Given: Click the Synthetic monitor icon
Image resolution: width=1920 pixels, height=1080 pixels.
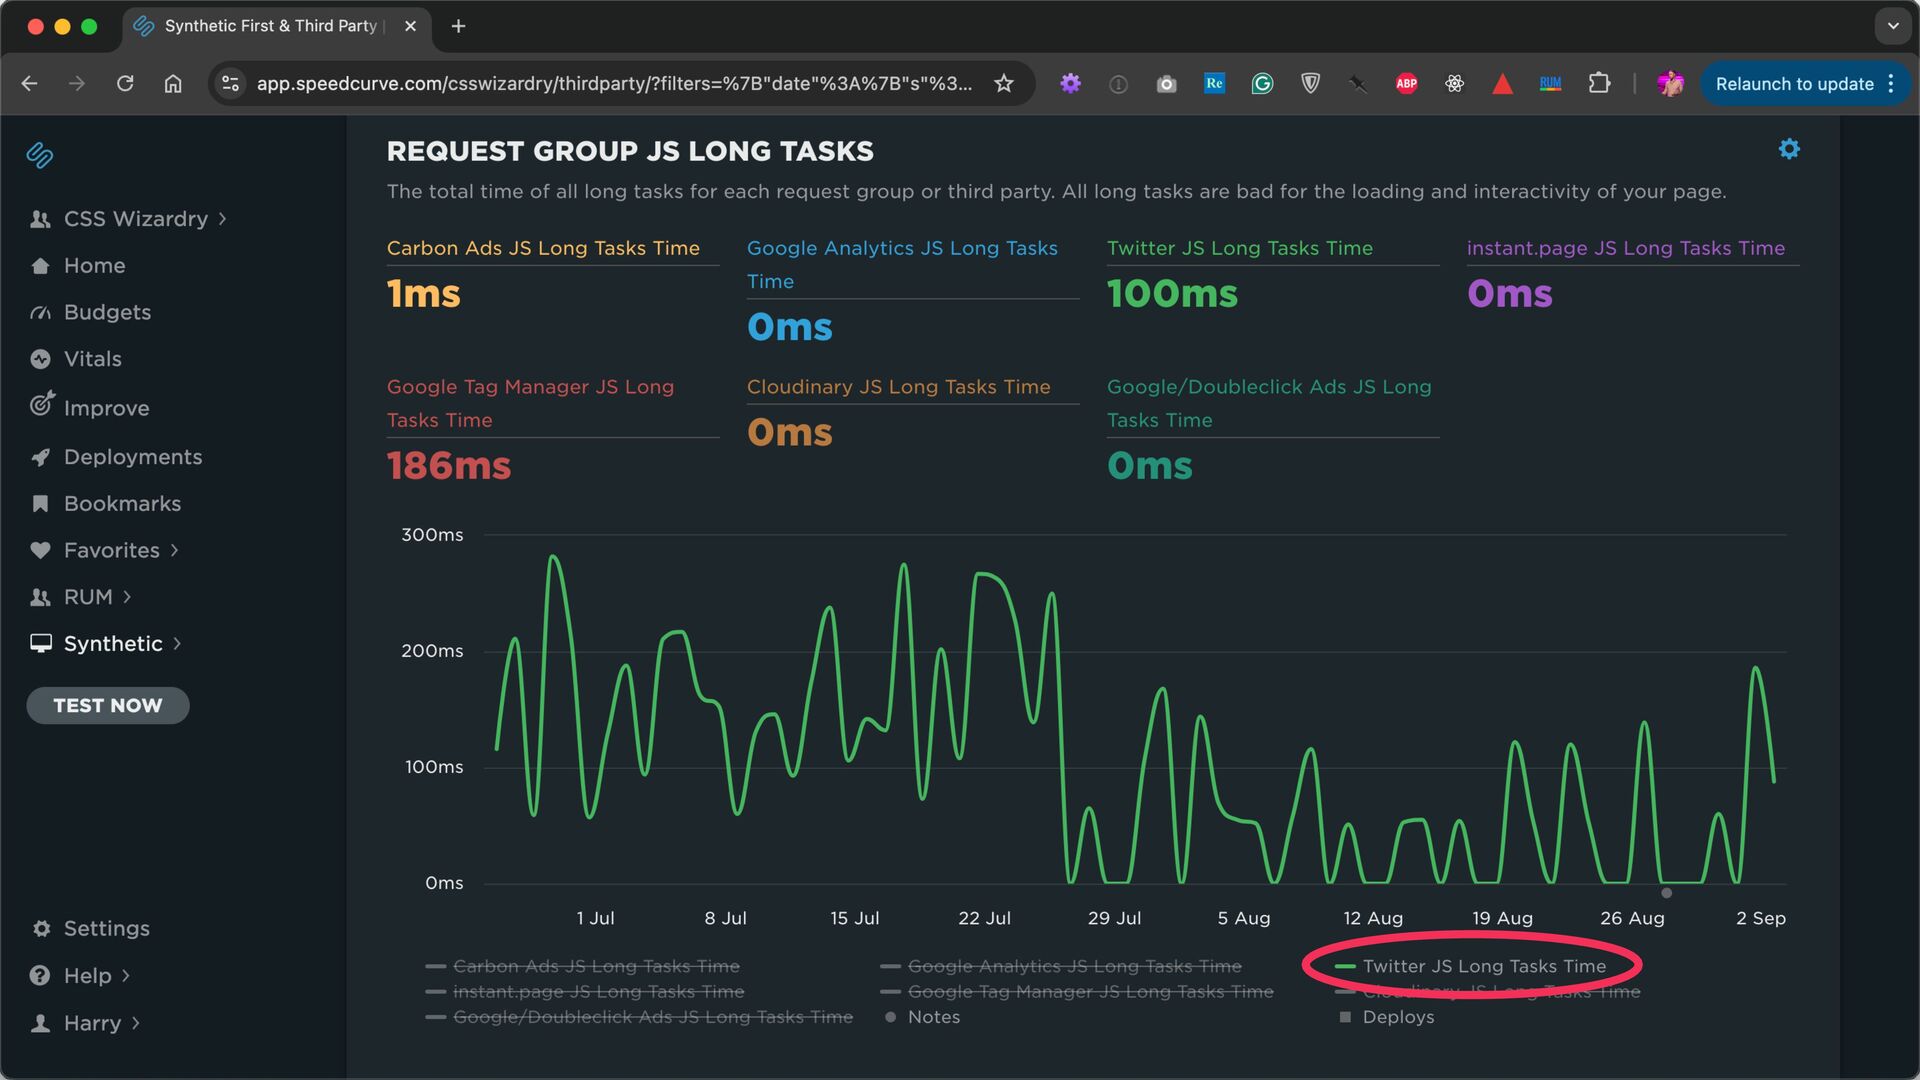Looking at the screenshot, I should pyautogui.click(x=40, y=644).
